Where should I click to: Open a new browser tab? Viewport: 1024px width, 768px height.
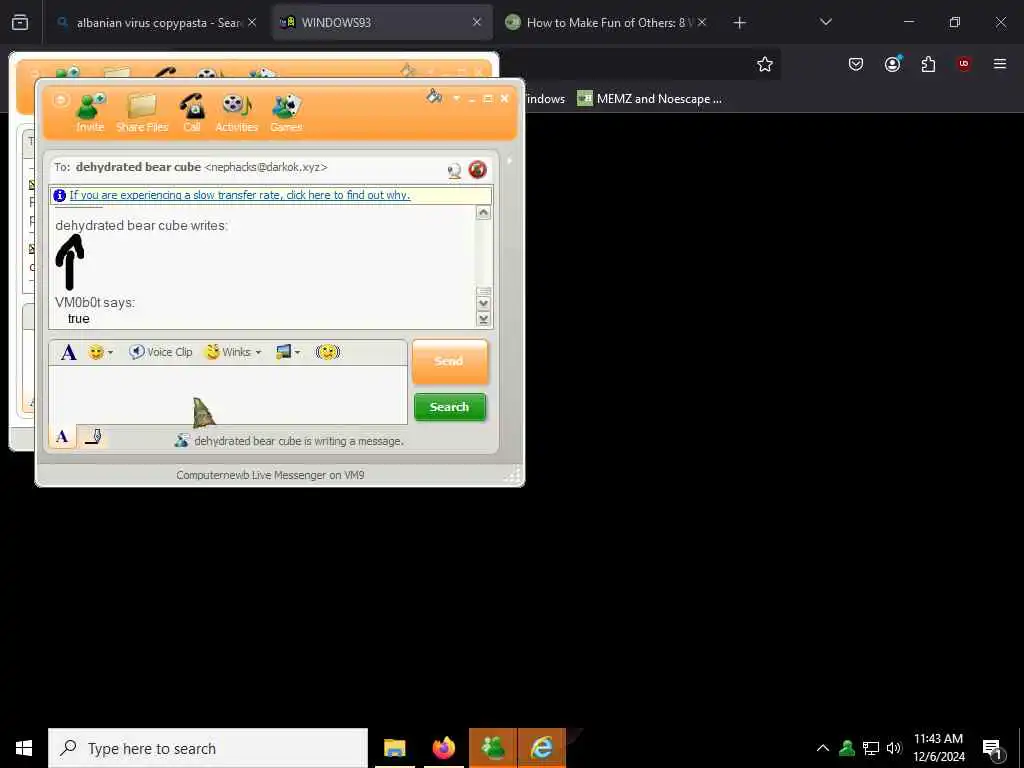click(739, 23)
